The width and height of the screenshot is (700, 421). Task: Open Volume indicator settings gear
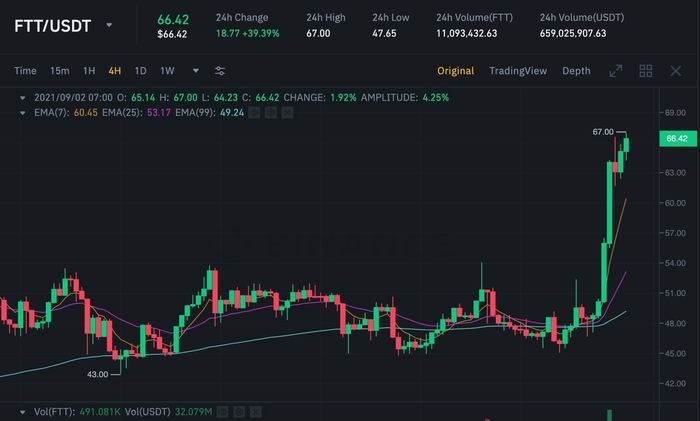[x=239, y=412]
